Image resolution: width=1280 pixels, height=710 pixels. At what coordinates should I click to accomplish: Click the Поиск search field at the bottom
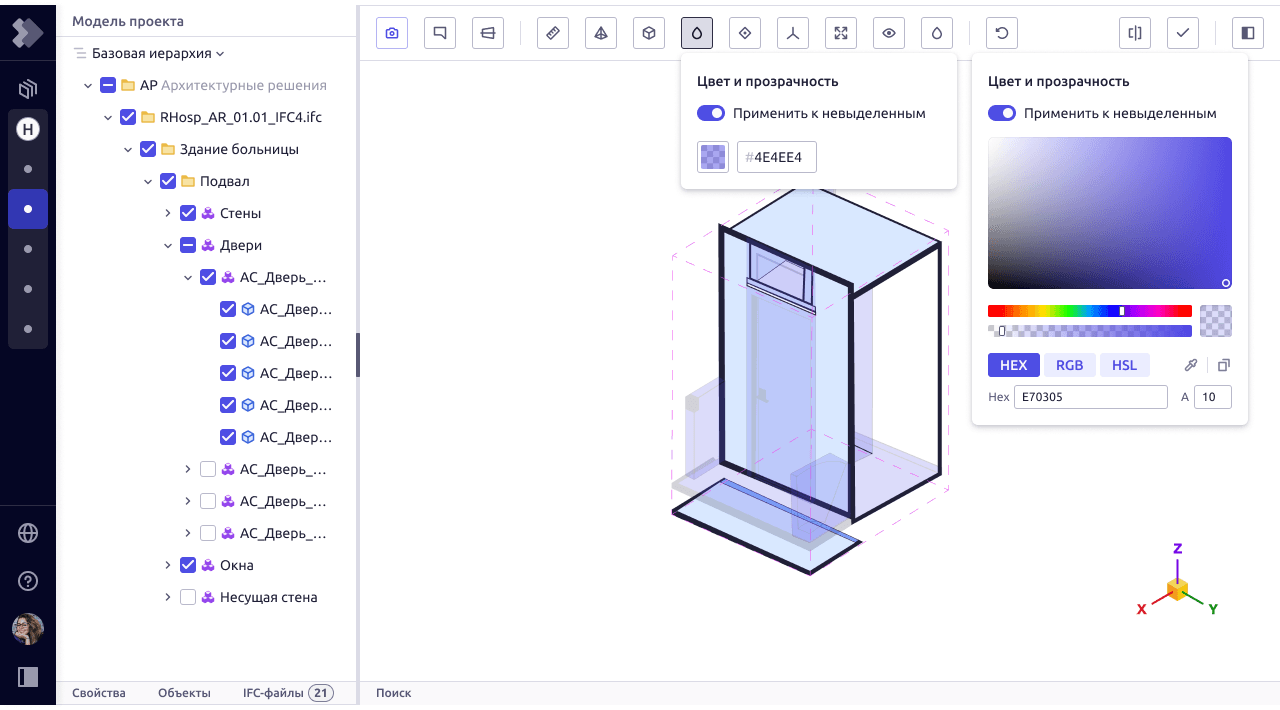point(394,693)
